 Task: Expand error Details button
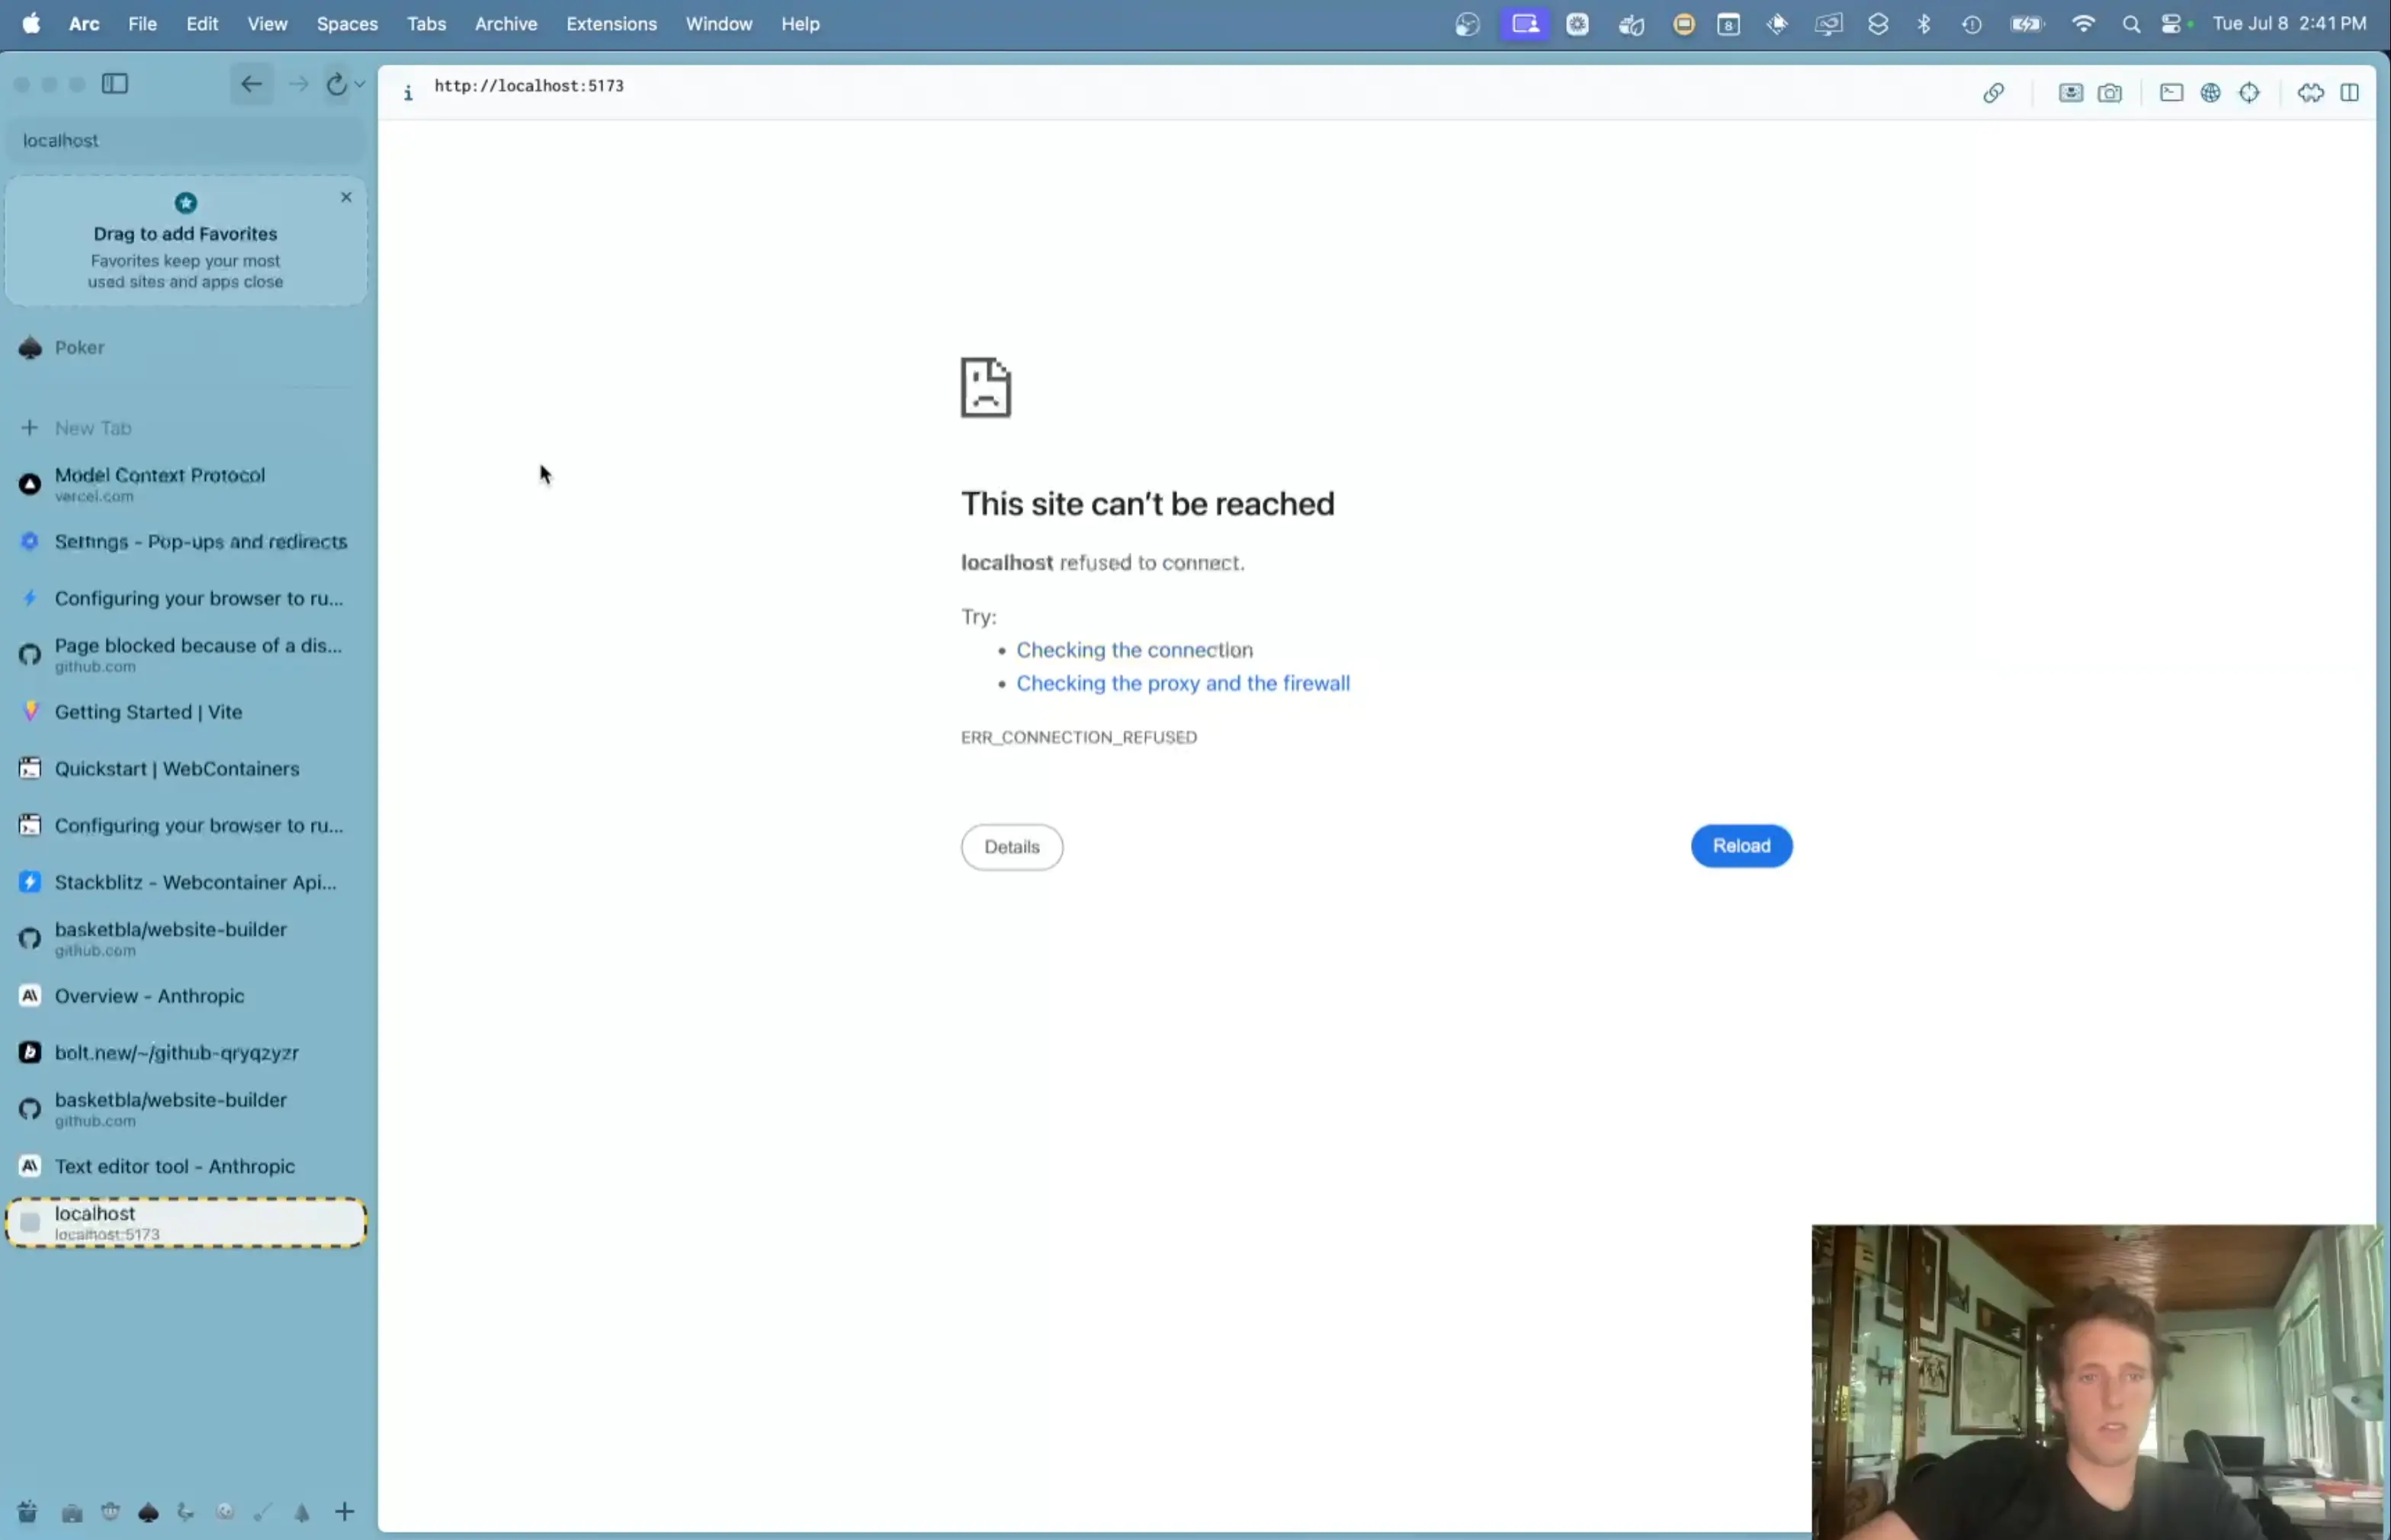click(1011, 847)
